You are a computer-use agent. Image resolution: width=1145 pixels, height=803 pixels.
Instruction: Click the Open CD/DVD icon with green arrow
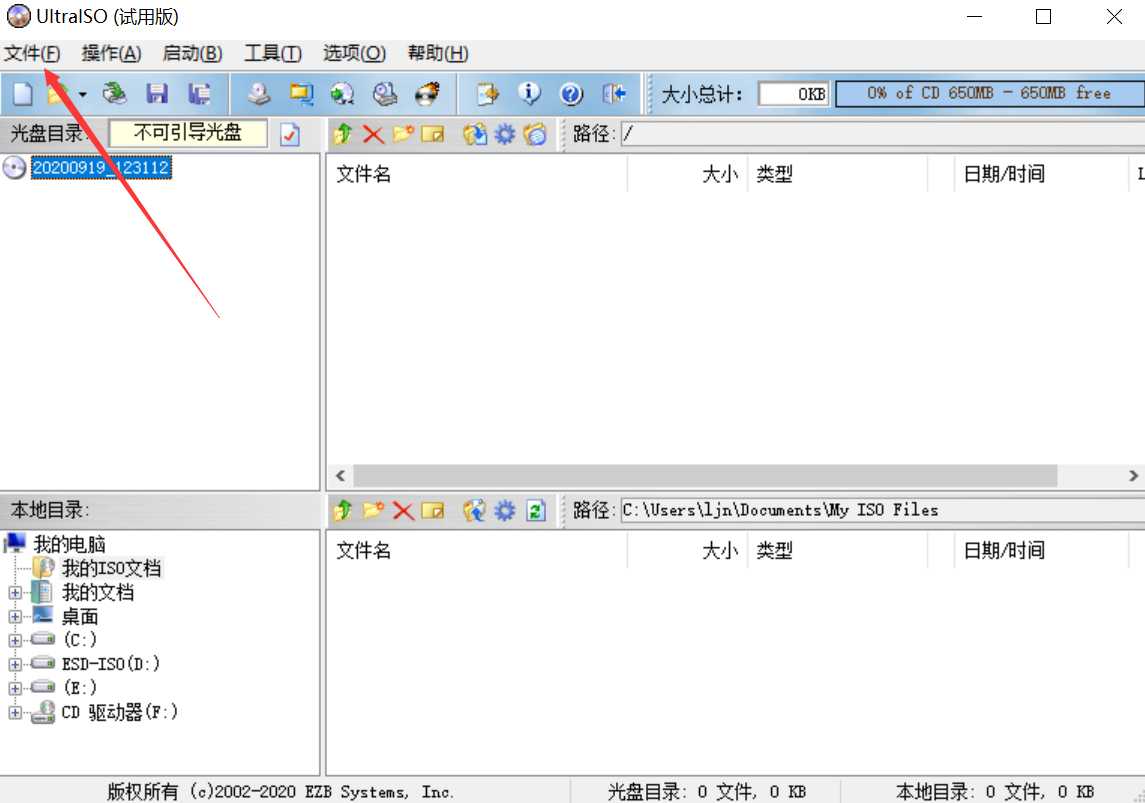(115, 93)
